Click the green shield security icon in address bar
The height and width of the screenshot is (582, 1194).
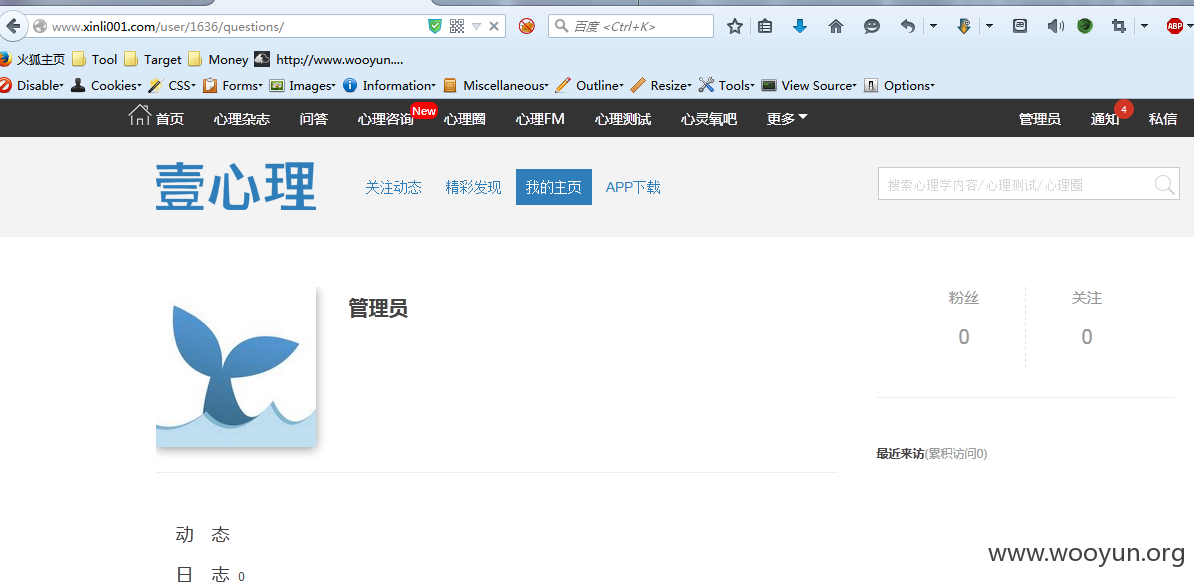pyautogui.click(x=435, y=27)
